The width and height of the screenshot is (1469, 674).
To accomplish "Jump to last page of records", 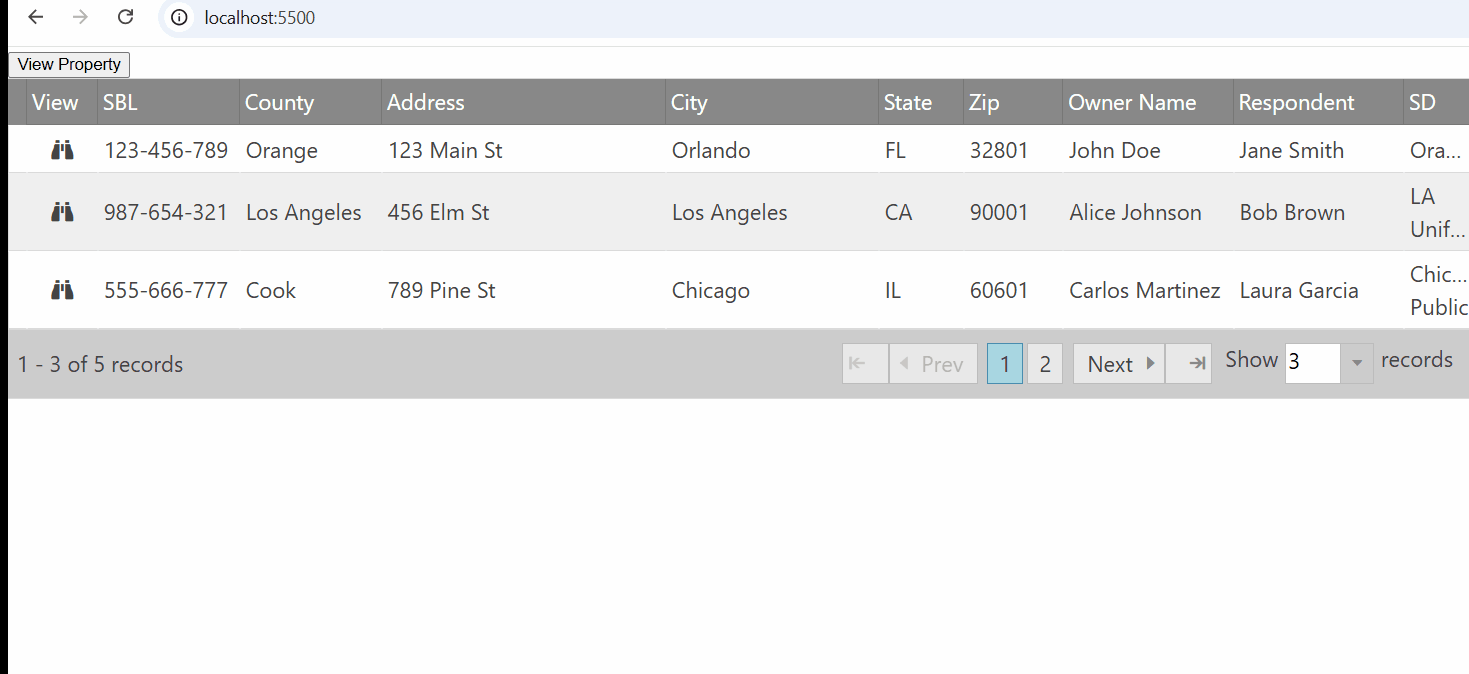I will point(1188,364).
